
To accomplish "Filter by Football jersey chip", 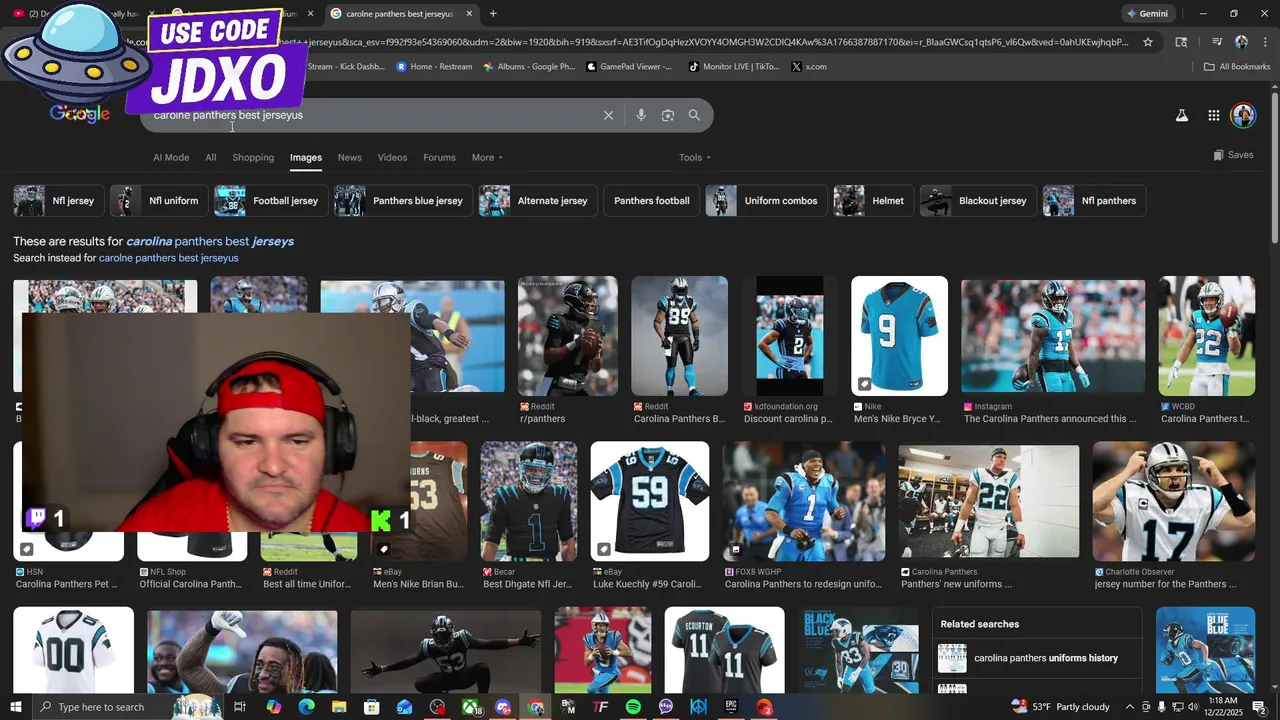I will pos(270,201).
